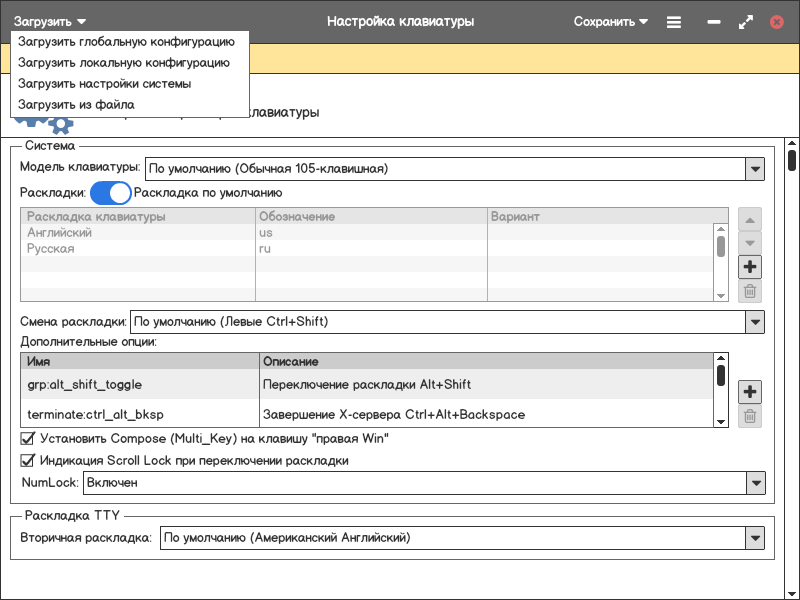Click the "Загрузить" button in title bar

50,21
